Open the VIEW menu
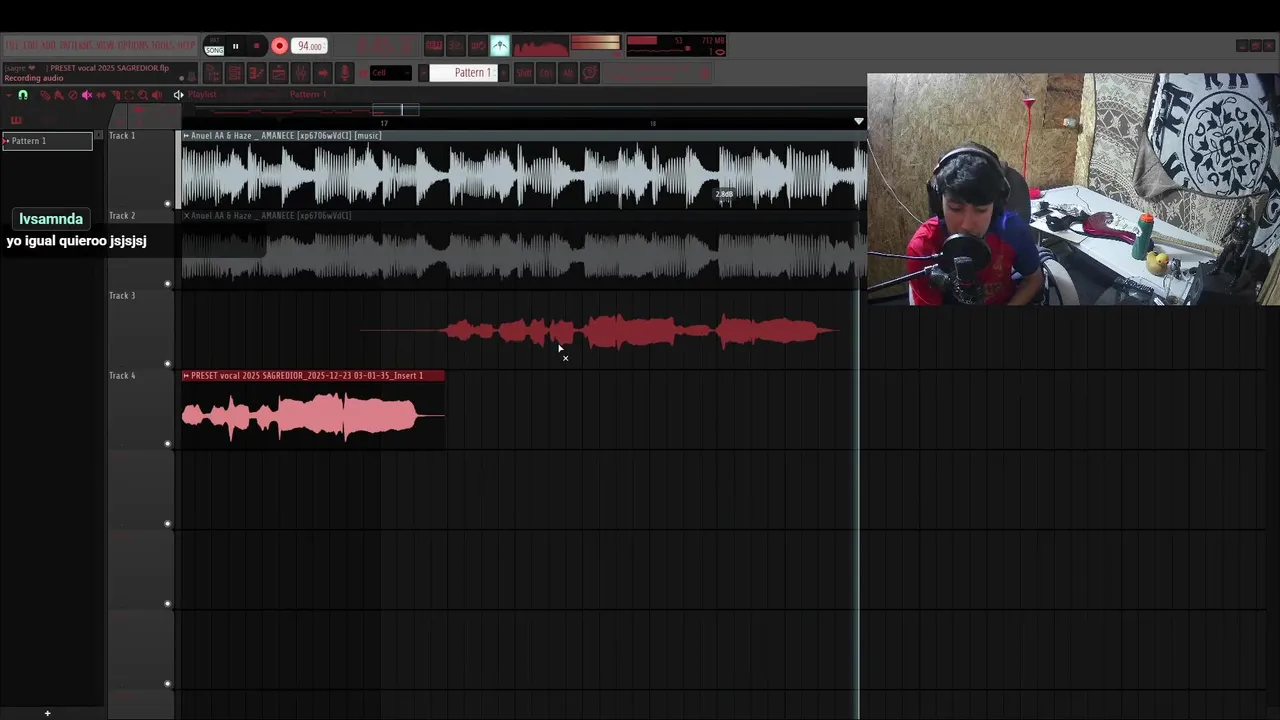The height and width of the screenshot is (720, 1280). [105, 45]
